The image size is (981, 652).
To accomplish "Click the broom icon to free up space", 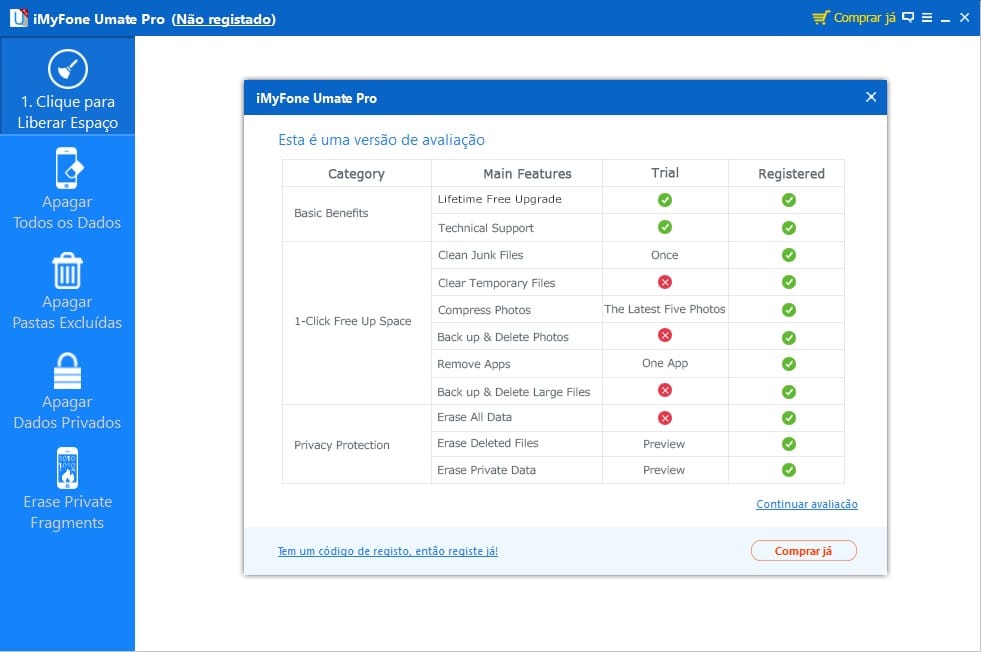I will 67,69.
